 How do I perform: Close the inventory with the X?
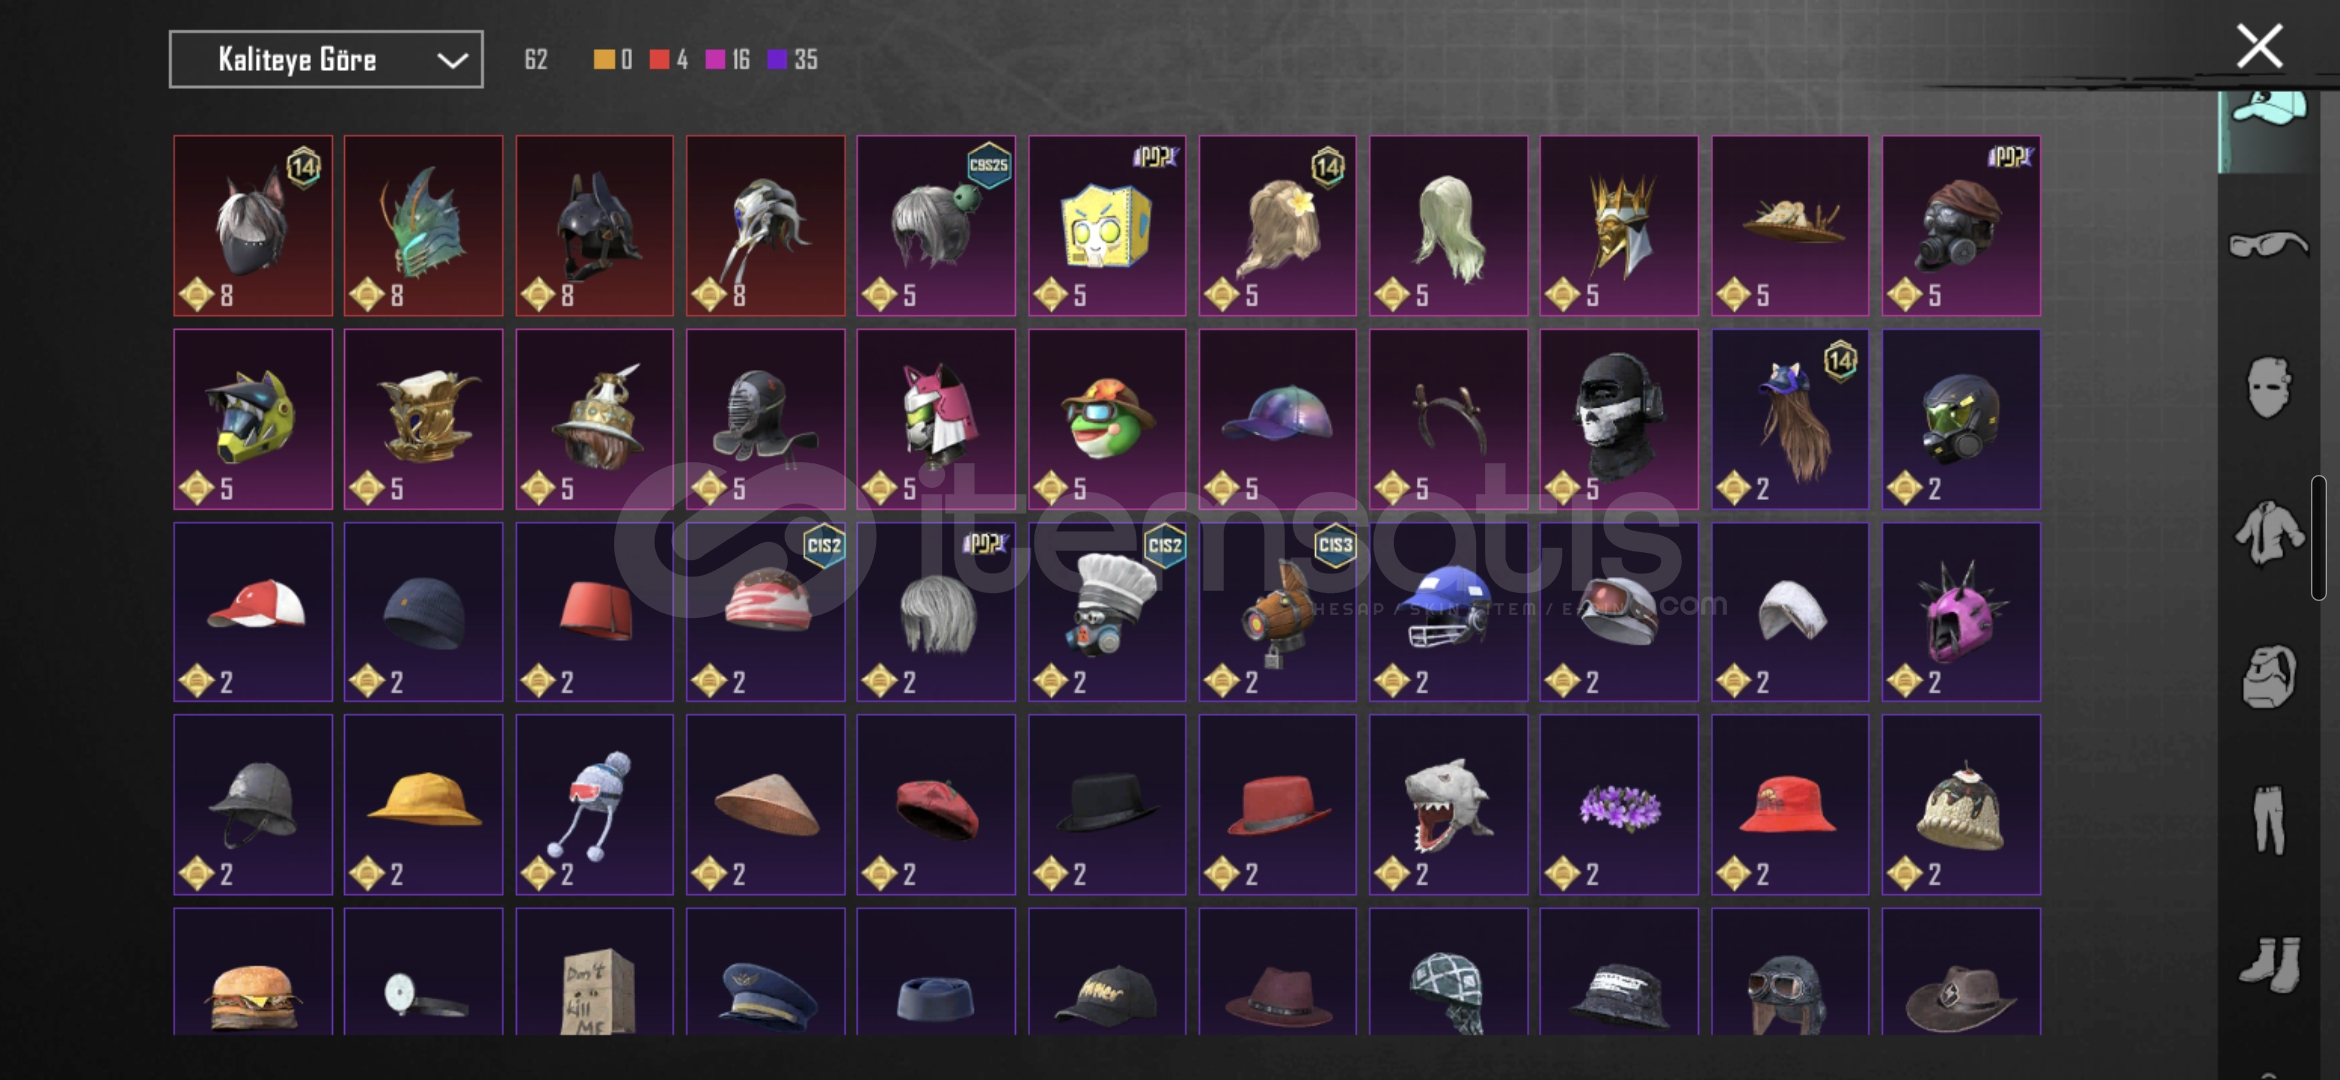point(2260,46)
